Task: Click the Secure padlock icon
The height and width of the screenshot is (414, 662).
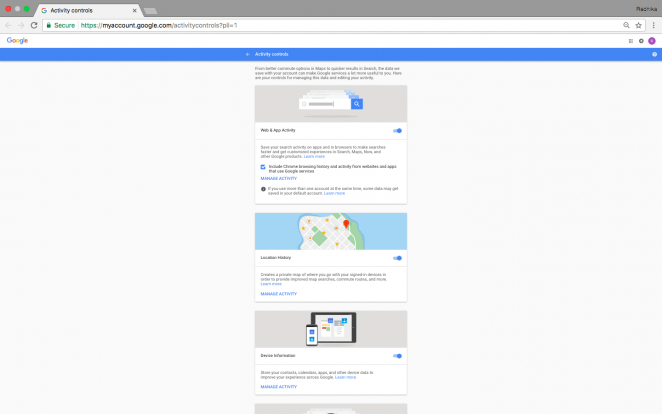Action: (49, 25)
